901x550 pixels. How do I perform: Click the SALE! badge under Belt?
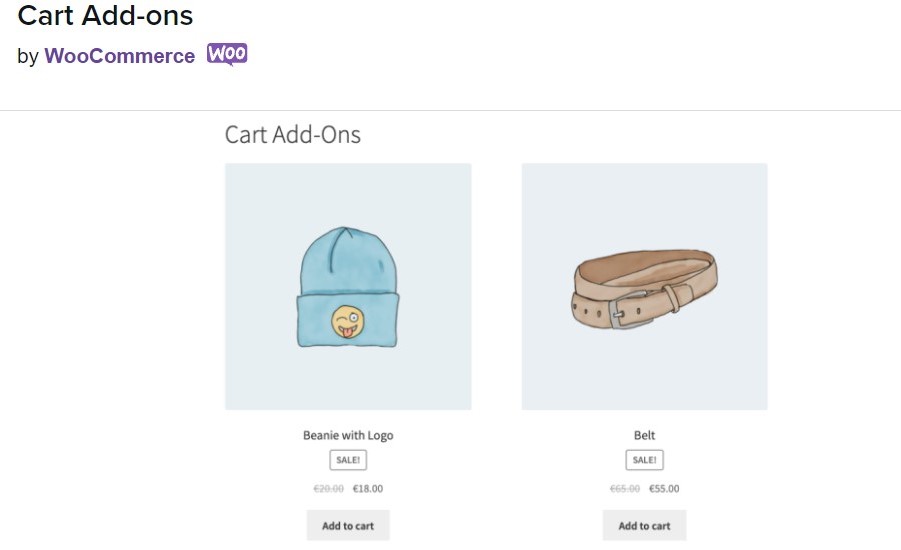click(645, 460)
